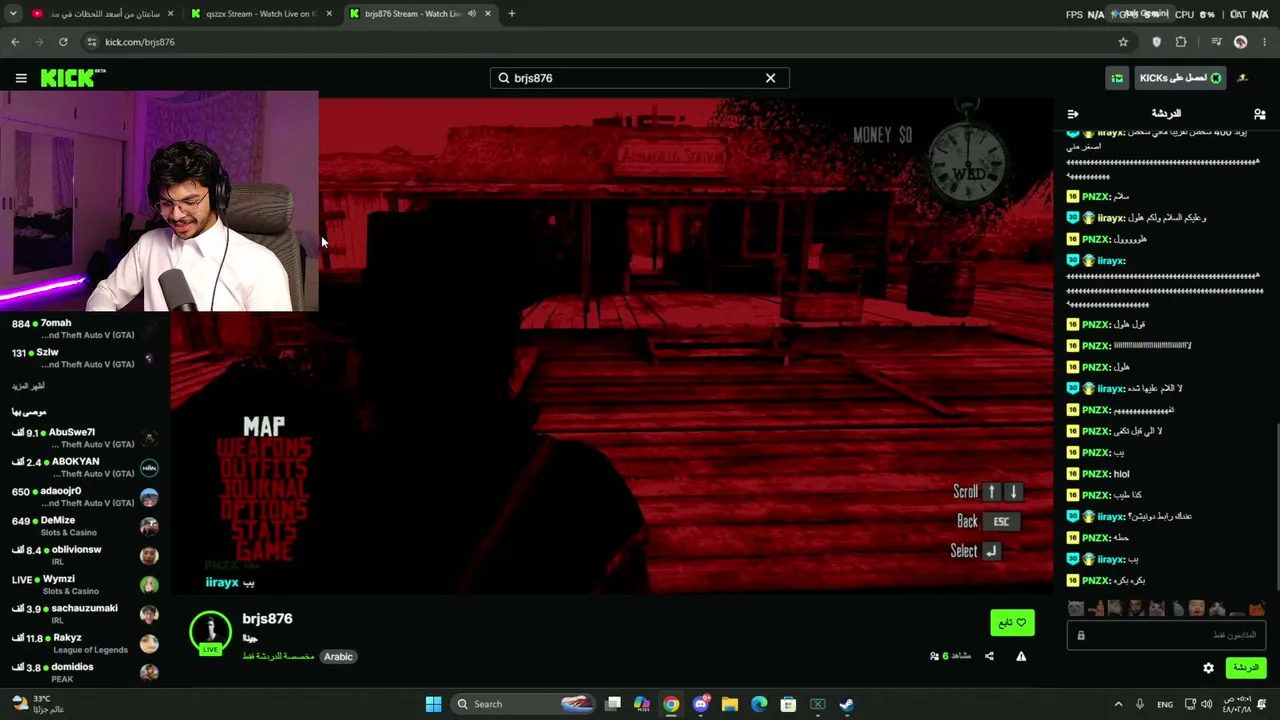Image resolution: width=1280 pixels, height=720 pixels.
Task: Open Microsoft Store from the taskbar
Action: click(x=788, y=704)
